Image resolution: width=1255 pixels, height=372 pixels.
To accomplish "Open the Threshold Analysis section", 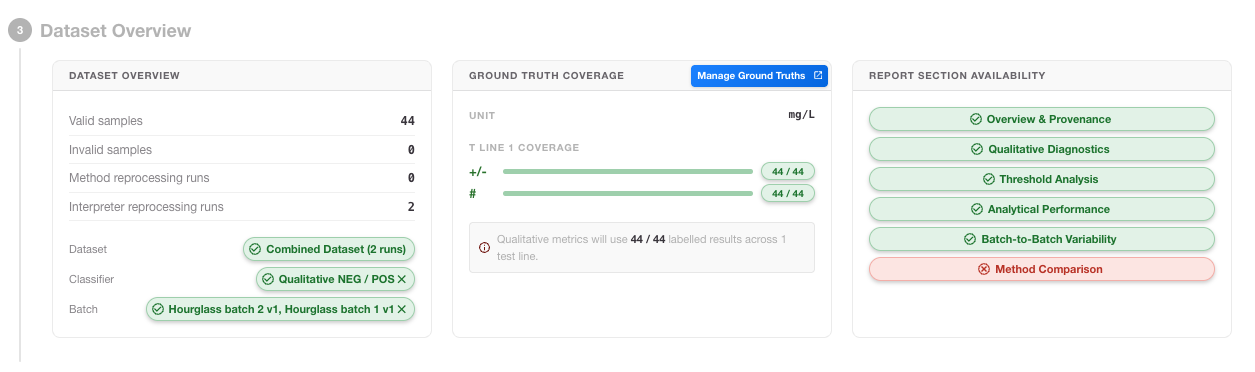I will tap(1041, 179).
